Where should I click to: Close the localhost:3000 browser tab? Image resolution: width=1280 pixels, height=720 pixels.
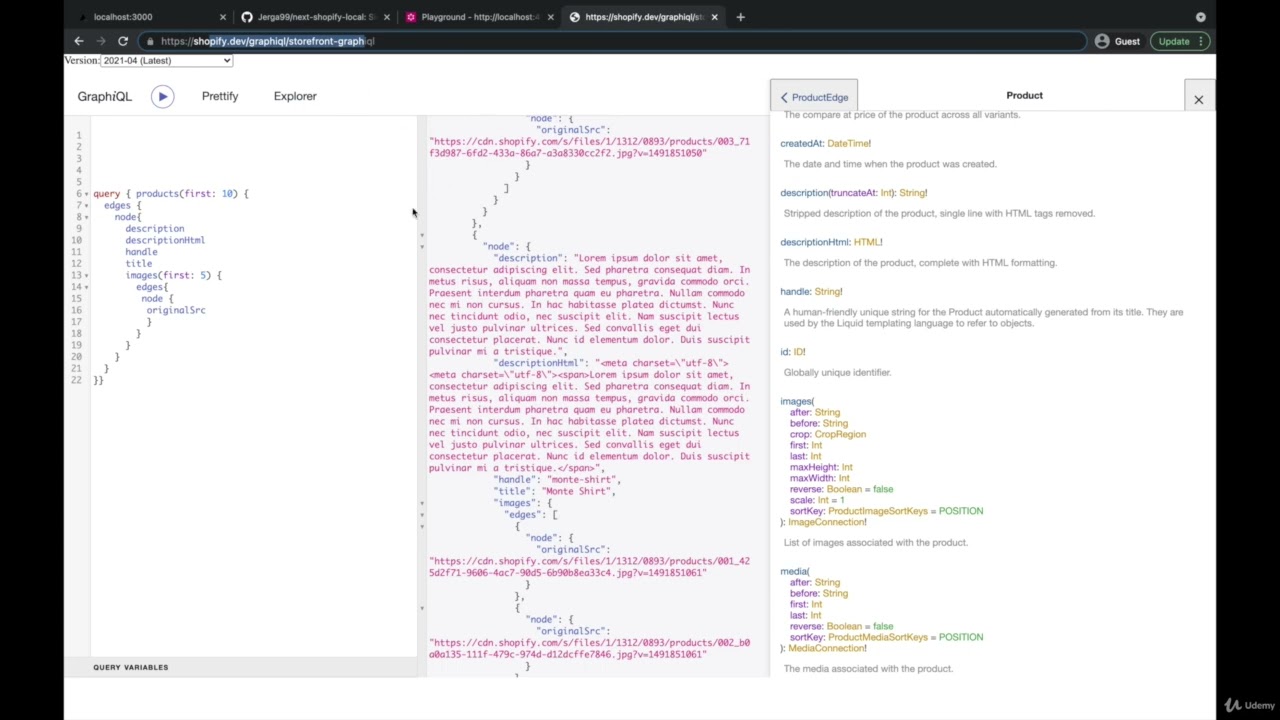click(223, 17)
